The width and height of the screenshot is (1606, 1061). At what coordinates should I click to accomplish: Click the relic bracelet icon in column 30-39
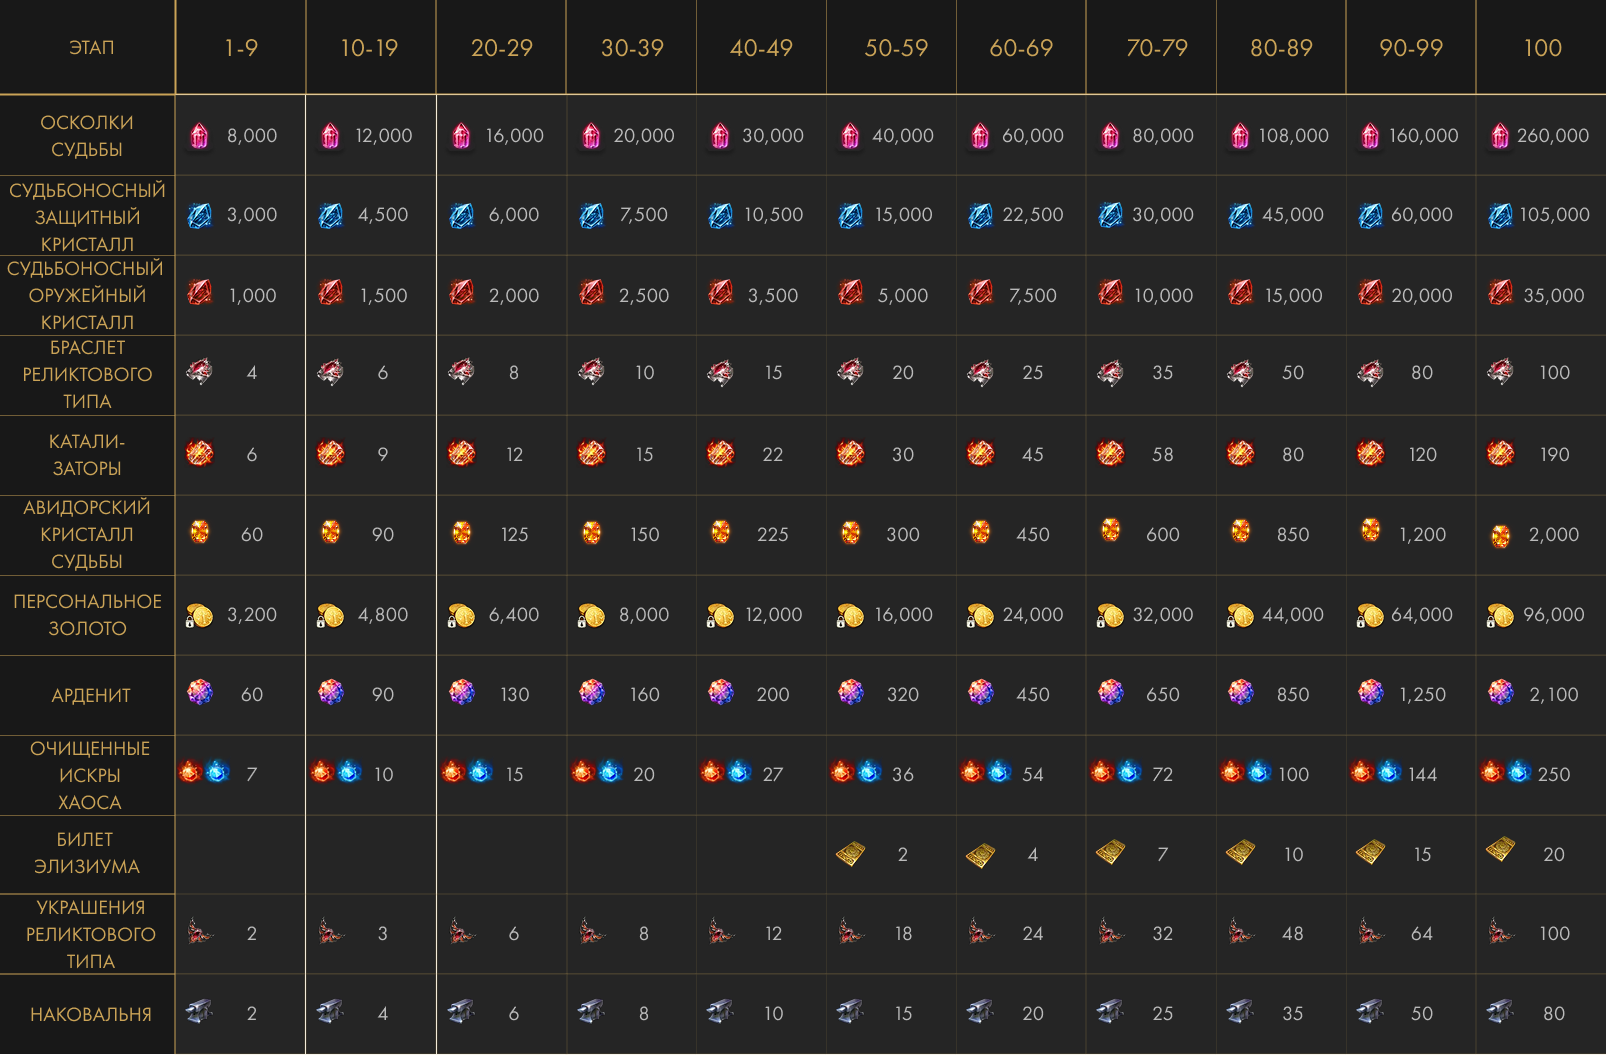coord(591,373)
